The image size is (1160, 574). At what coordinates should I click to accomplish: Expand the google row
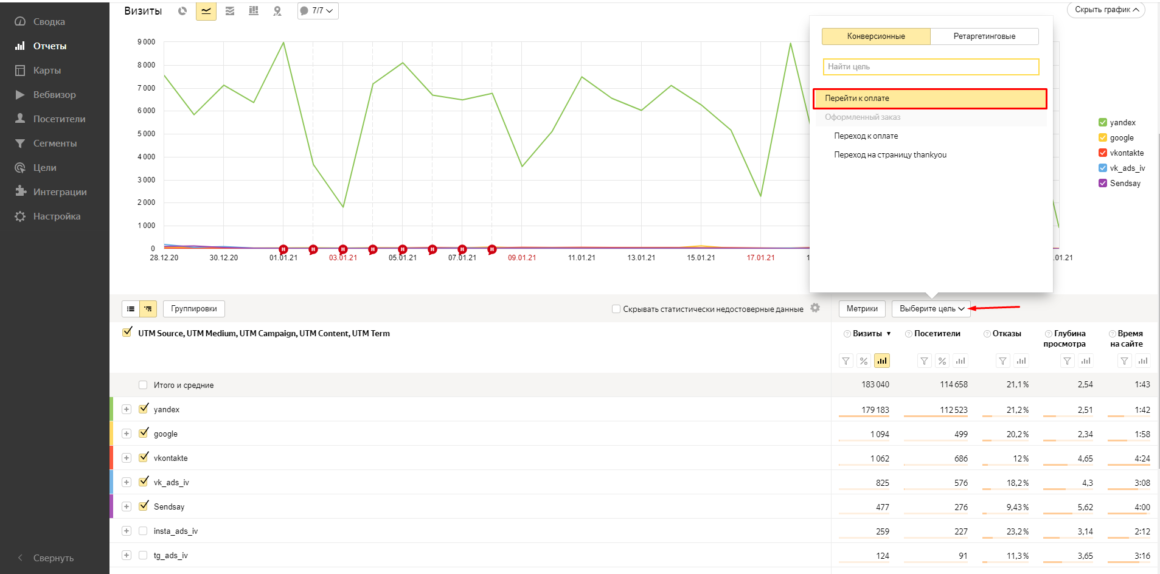(127, 433)
